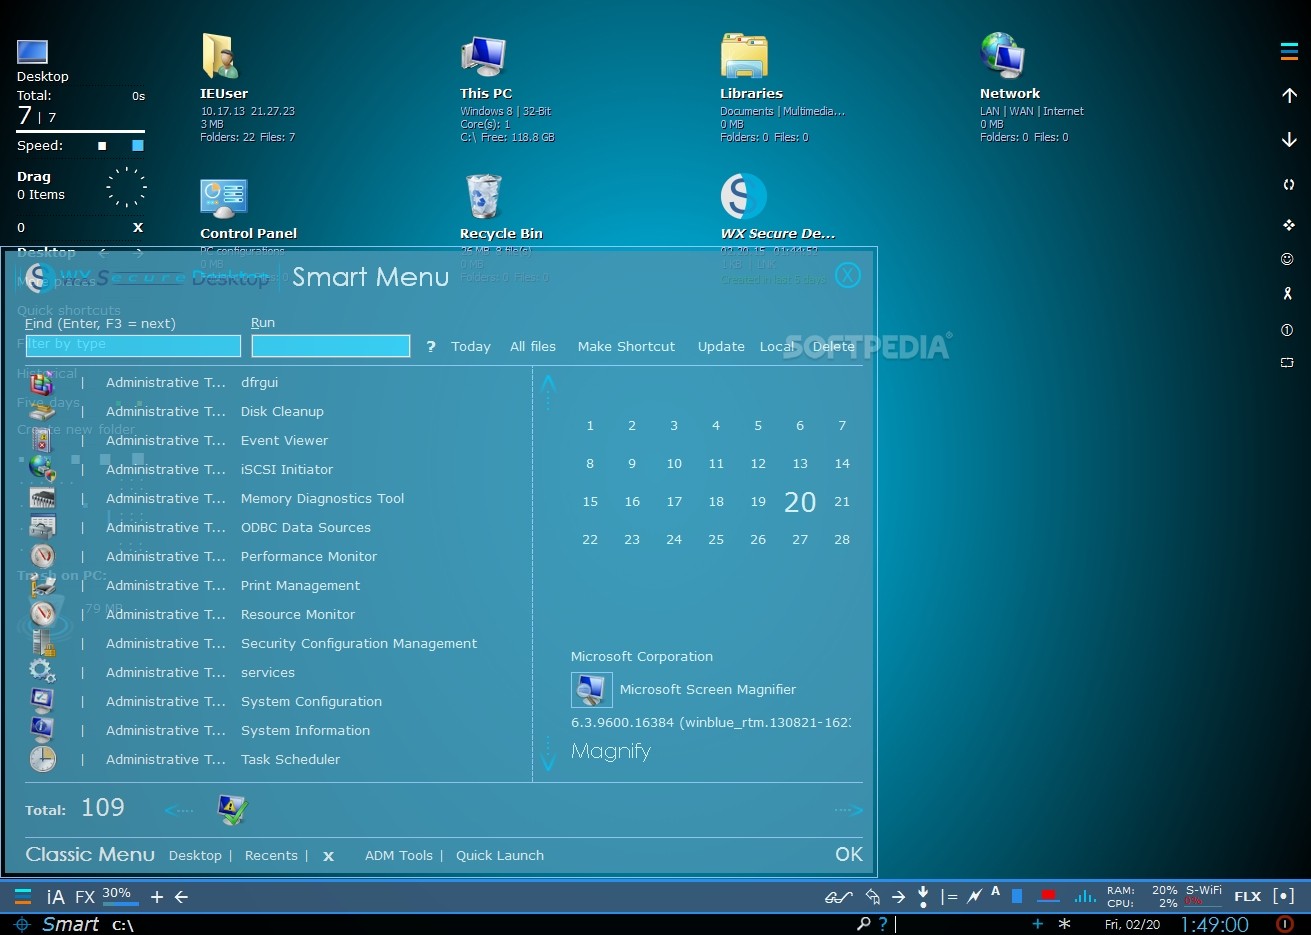Open the WX Secure Desktop shortcut icon
This screenshot has width=1311, height=935.
click(744, 196)
